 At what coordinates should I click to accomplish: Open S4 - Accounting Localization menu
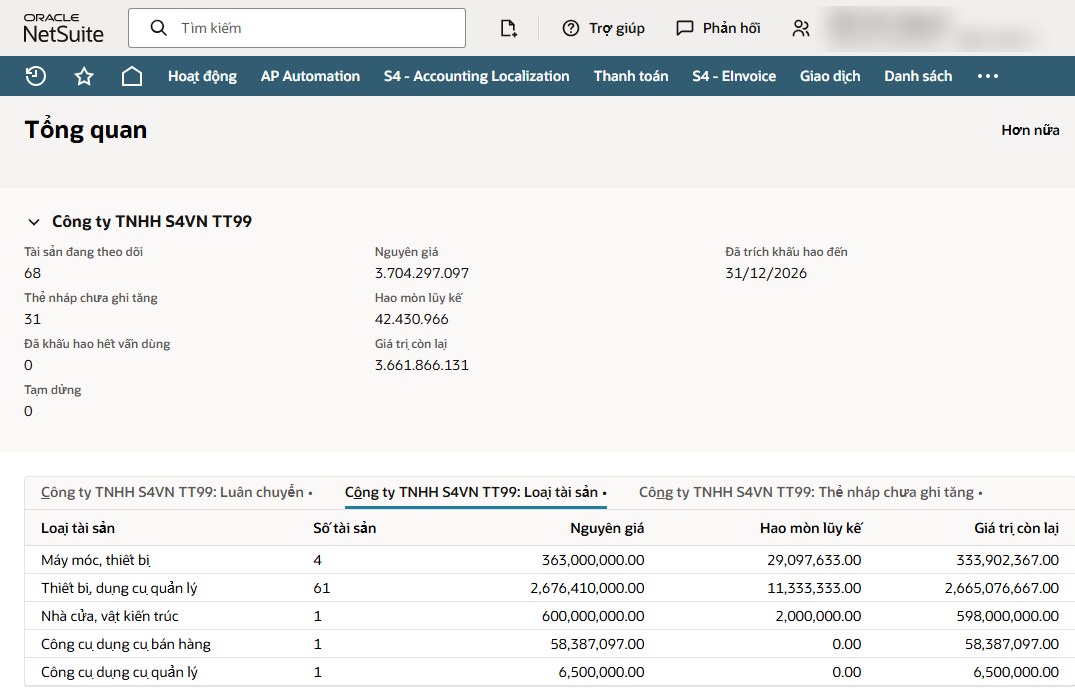[x=476, y=76]
